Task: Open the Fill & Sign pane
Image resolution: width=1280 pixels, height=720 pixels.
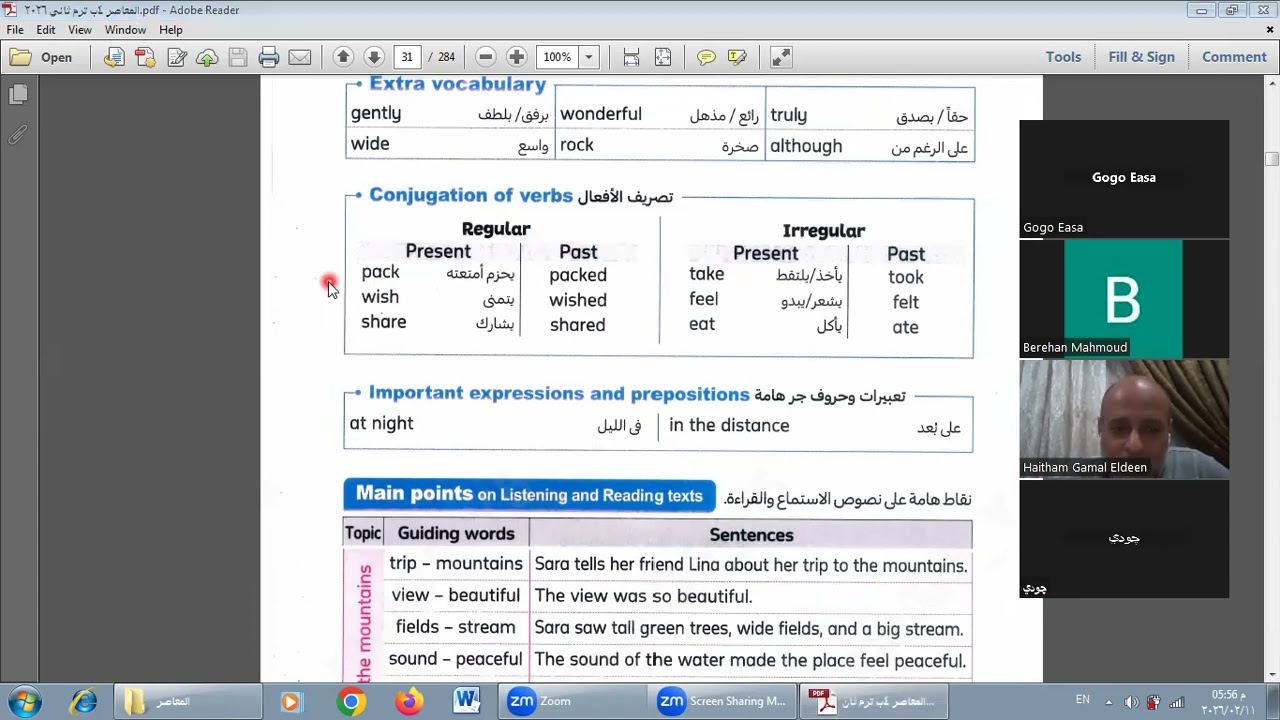Action: click(1141, 57)
